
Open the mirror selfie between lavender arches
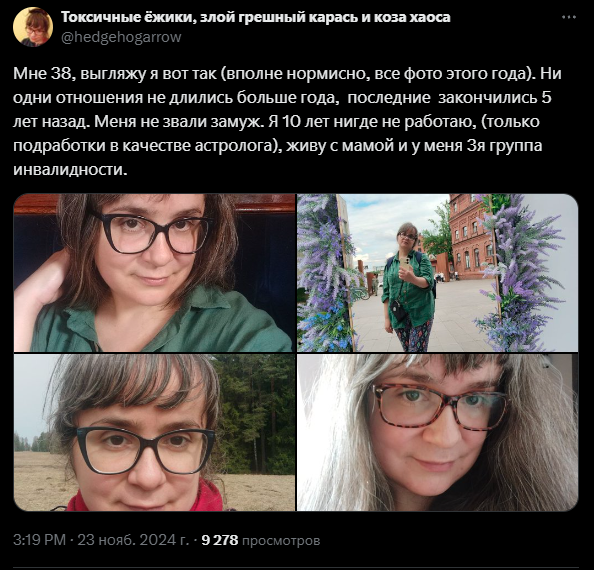point(438,273)
